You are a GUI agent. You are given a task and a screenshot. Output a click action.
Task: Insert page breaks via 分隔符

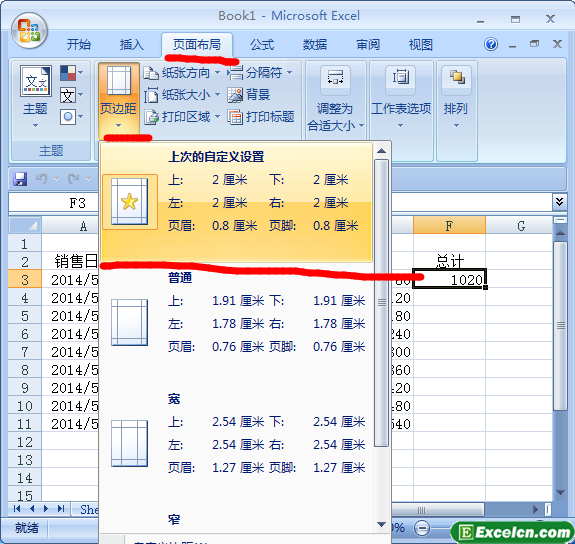pyautogui.click(x=260, y=73)
